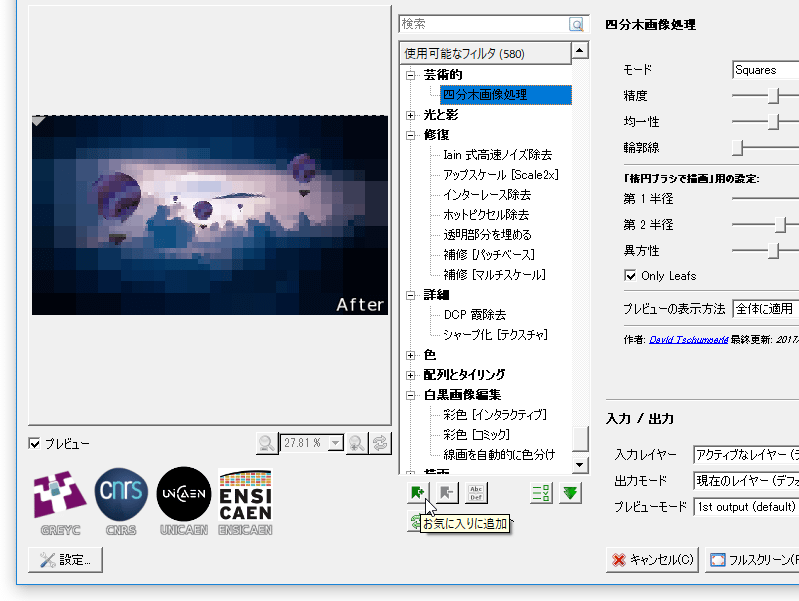Open the プレビューの表示方法 dropdown

(x=765, y=308)
